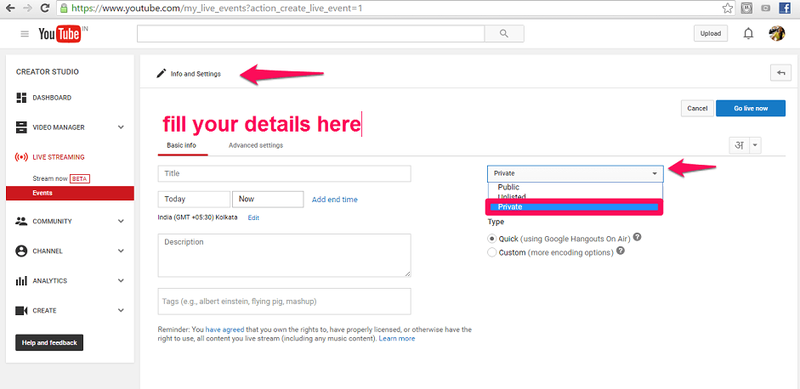Click the Upload button
Screen dimensions: 800x389
point(710,34)
